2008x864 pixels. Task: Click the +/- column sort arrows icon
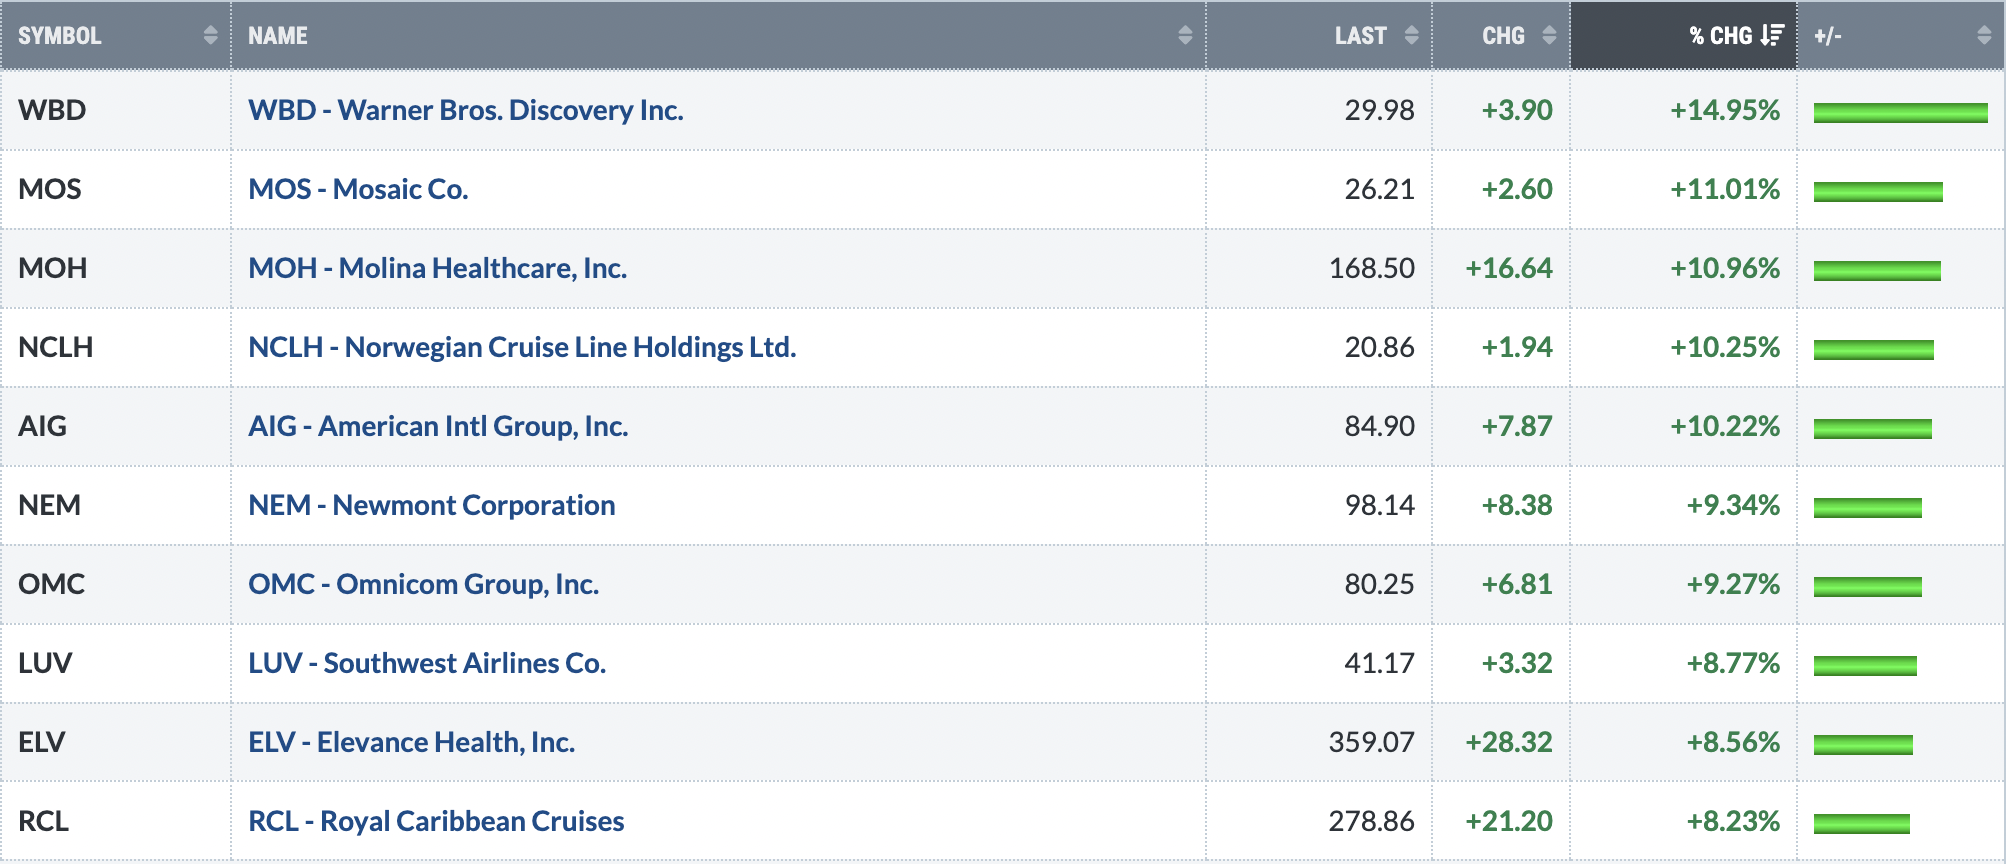coord(1984,36)
